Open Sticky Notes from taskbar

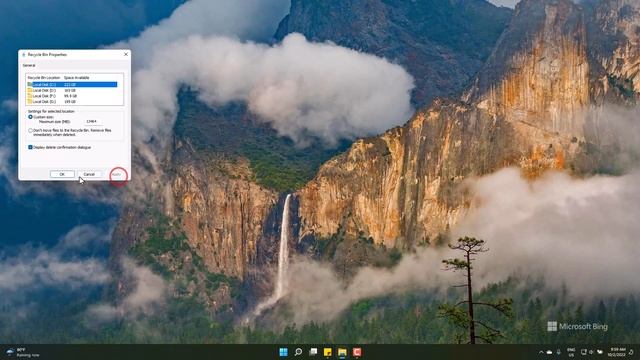pos(327,352)
